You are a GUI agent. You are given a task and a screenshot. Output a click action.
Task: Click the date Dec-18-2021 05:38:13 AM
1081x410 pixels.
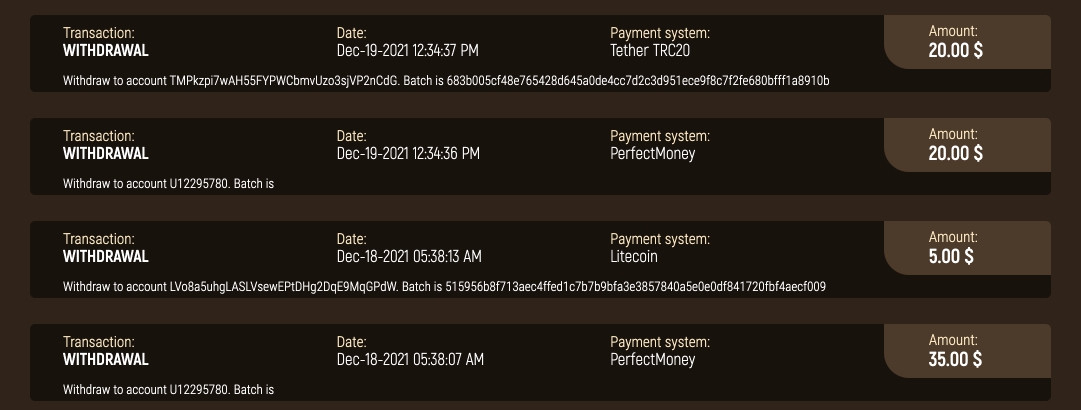coord(409,256)
